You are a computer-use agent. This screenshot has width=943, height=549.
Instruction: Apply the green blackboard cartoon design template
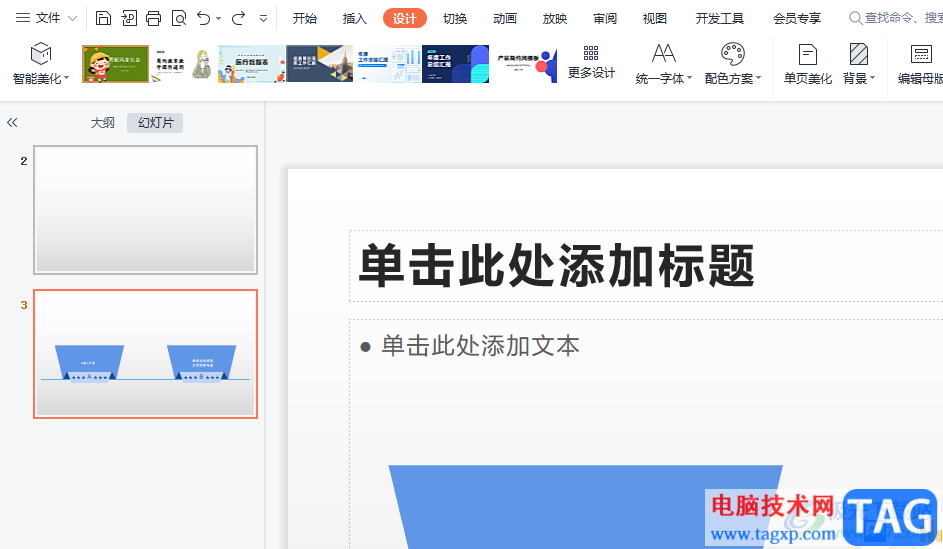pyautogui.click(x=115, y=64)
